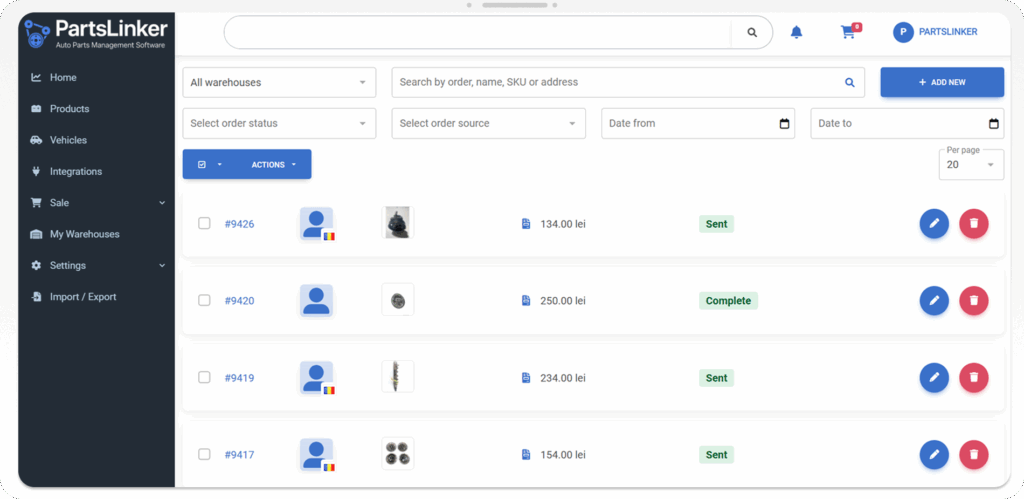Open invoice document icon for order #9419
Image resolution: width=1024 pixels, height=499 pixels.
pos(526,378)
